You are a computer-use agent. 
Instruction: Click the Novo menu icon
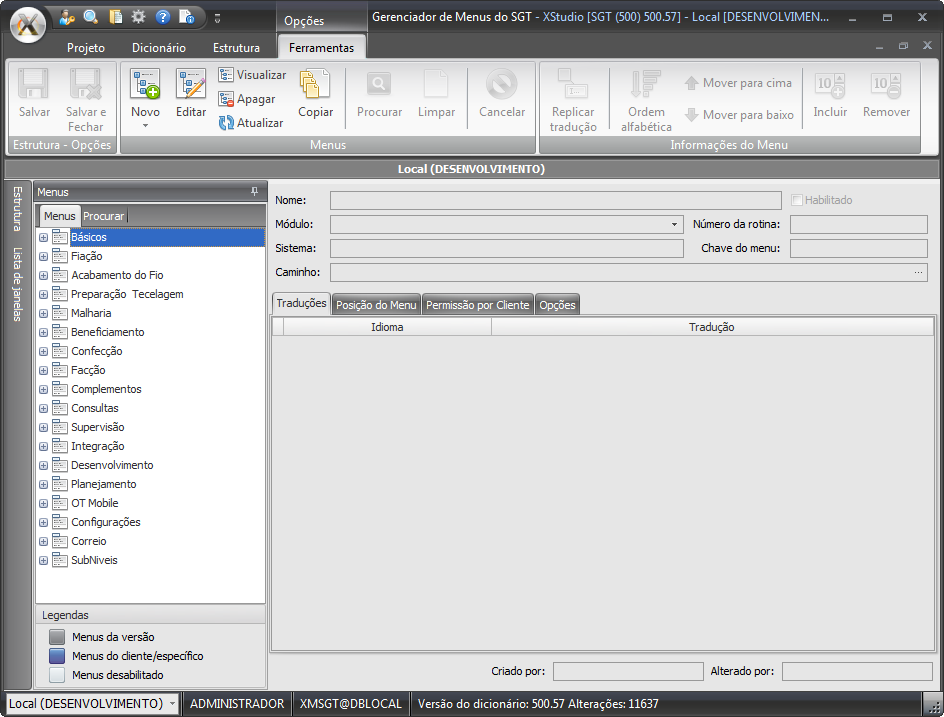(x=145, y=84)
